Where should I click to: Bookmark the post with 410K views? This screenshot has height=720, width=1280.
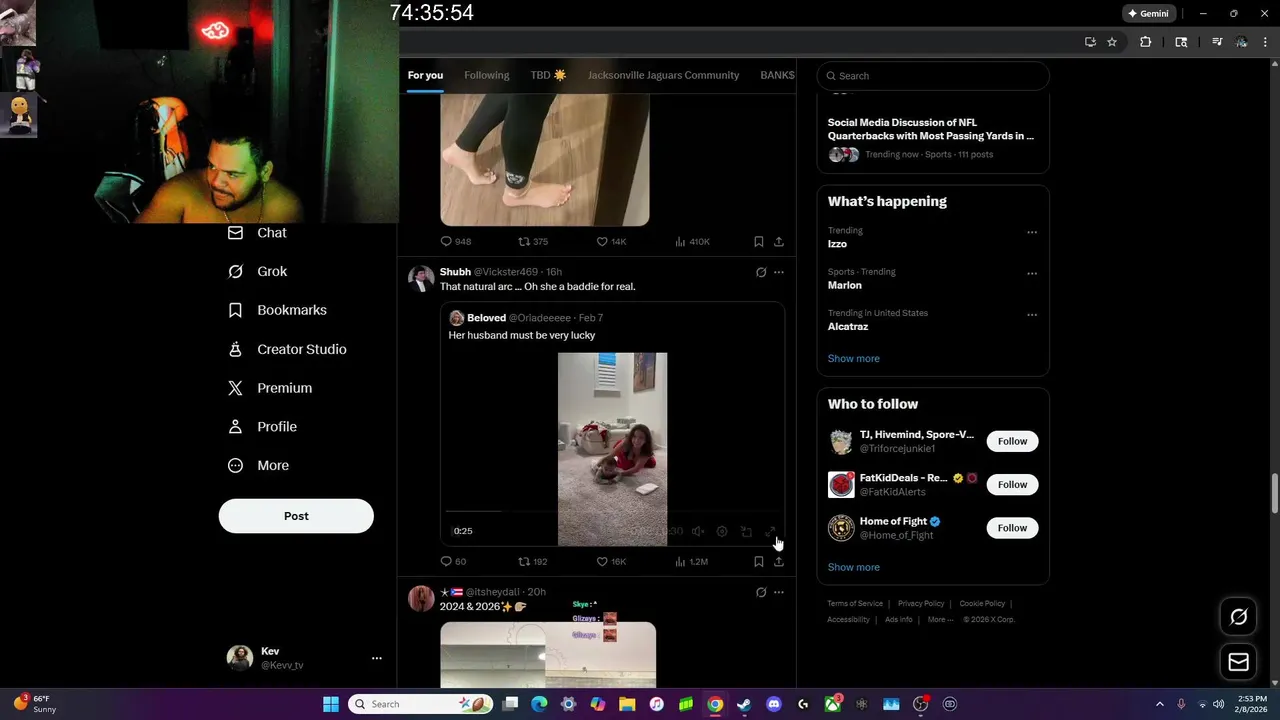[x=759, y=242]
